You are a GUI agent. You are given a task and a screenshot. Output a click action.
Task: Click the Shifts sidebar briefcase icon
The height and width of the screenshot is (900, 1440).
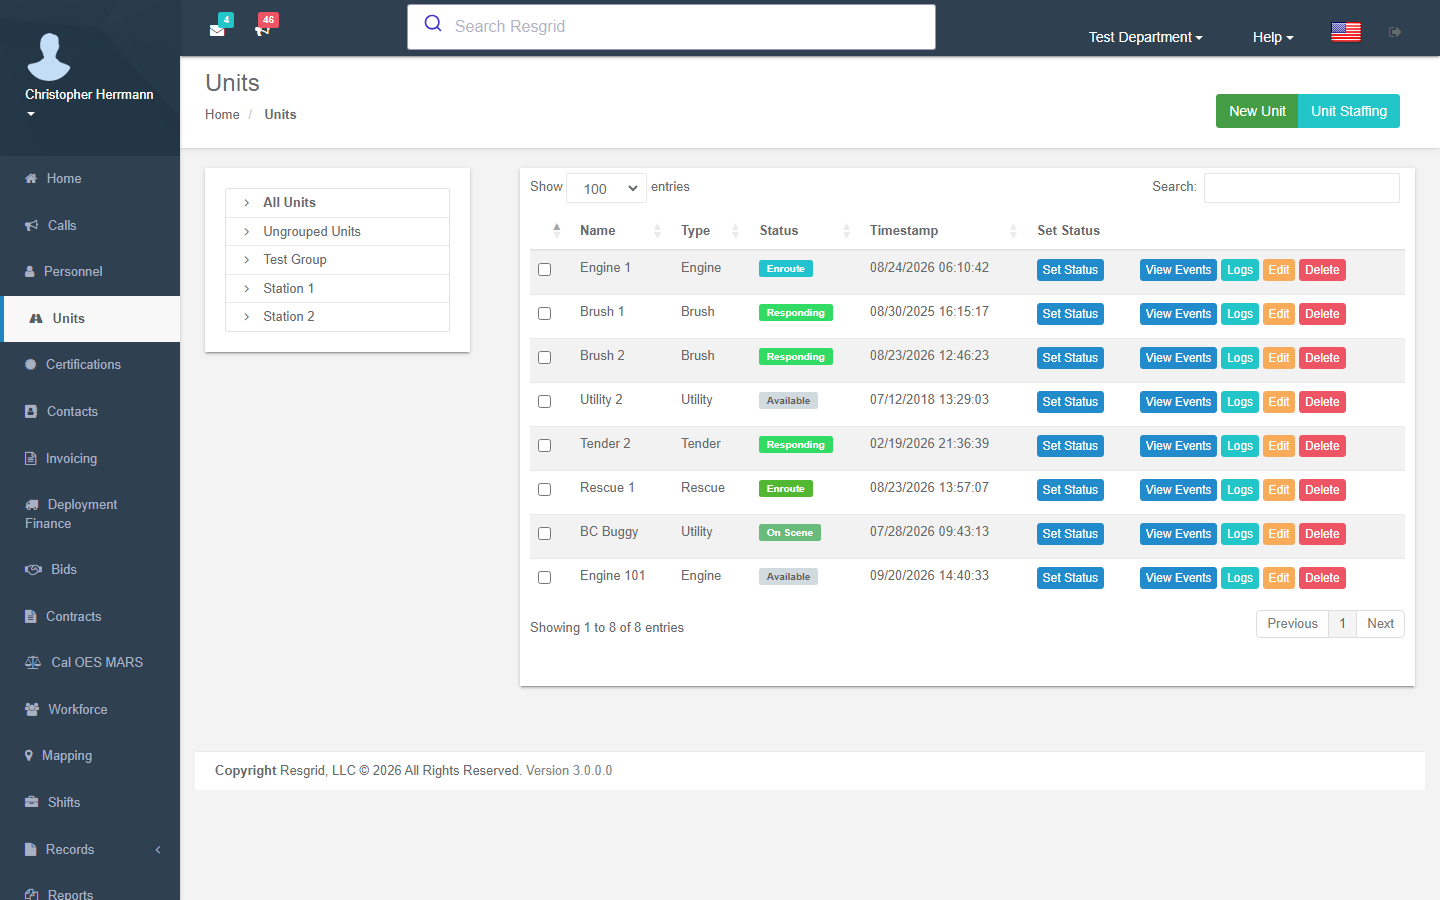tap(31, 802)
